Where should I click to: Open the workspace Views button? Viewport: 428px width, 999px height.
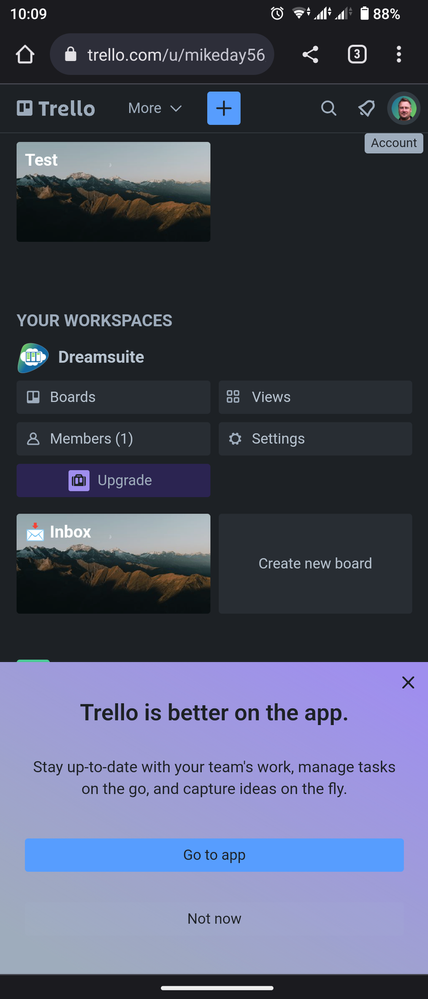coord(315,397)
